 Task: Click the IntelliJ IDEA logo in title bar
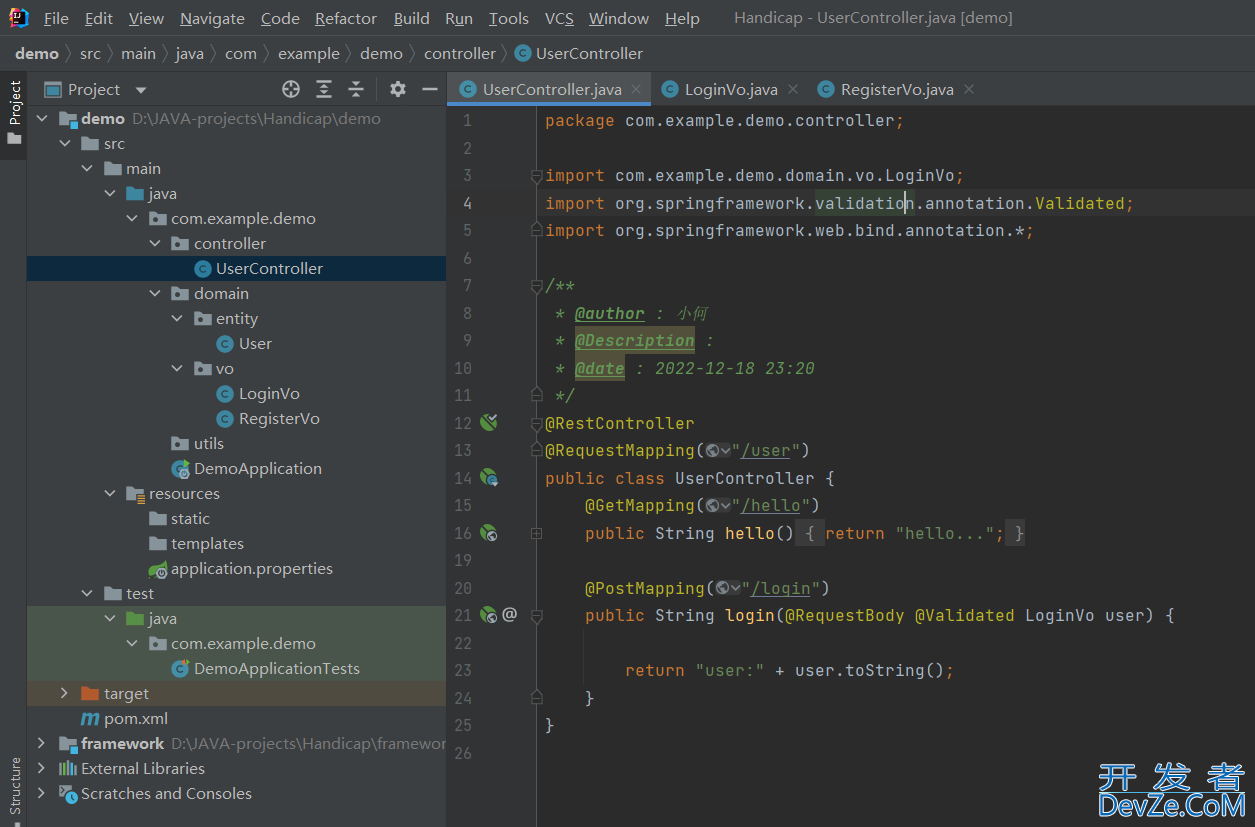tap(18, 18)
